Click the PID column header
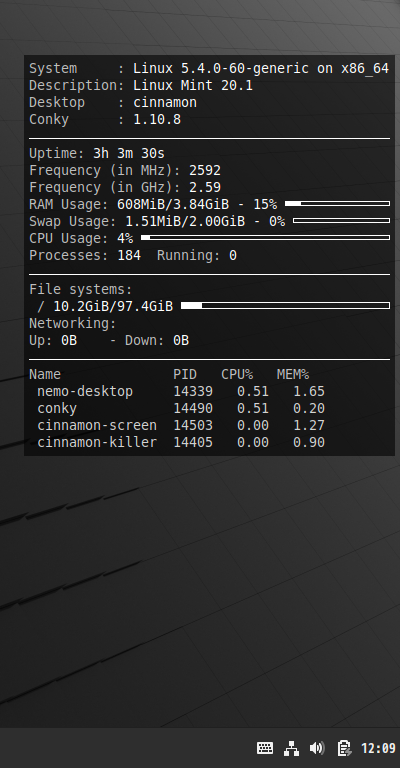This screenshot has height=768, width=400. [185, 374]
